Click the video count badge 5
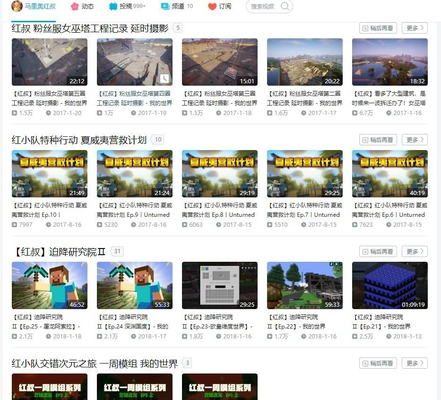 pyautogui.click(x=178, y=28)
